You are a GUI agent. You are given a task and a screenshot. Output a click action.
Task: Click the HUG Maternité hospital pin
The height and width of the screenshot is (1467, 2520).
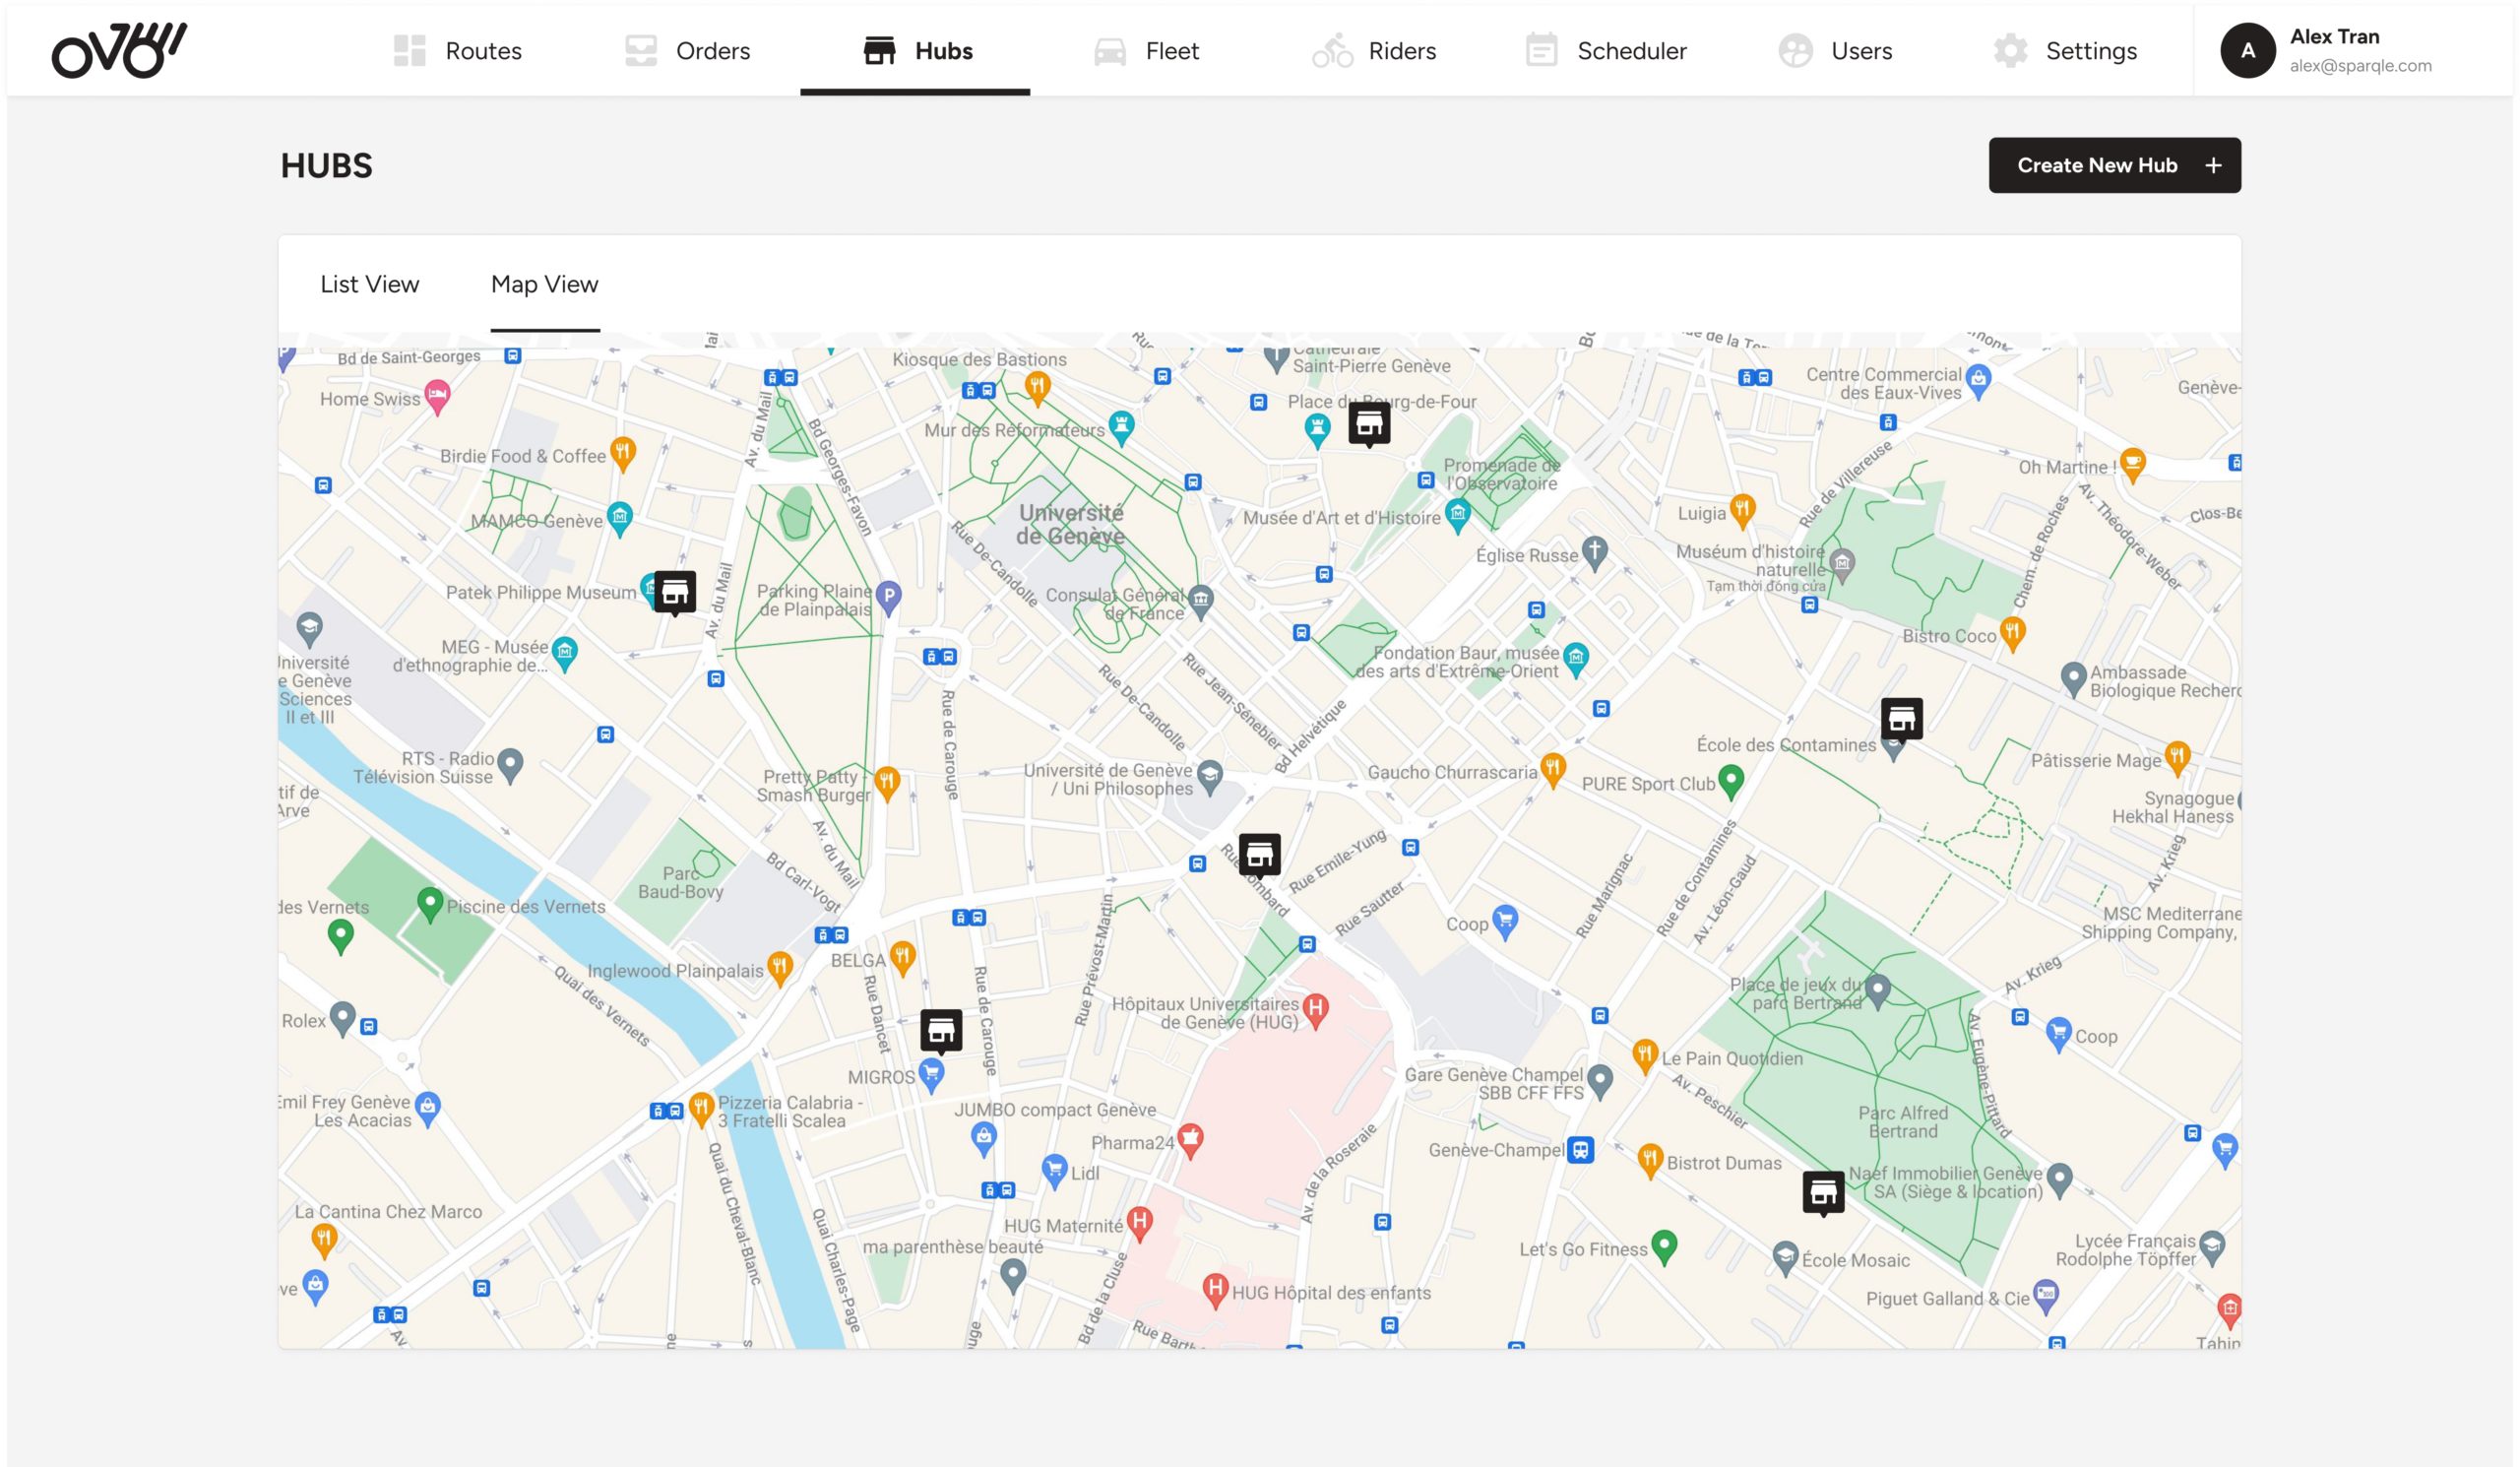pos(1139,1223)
